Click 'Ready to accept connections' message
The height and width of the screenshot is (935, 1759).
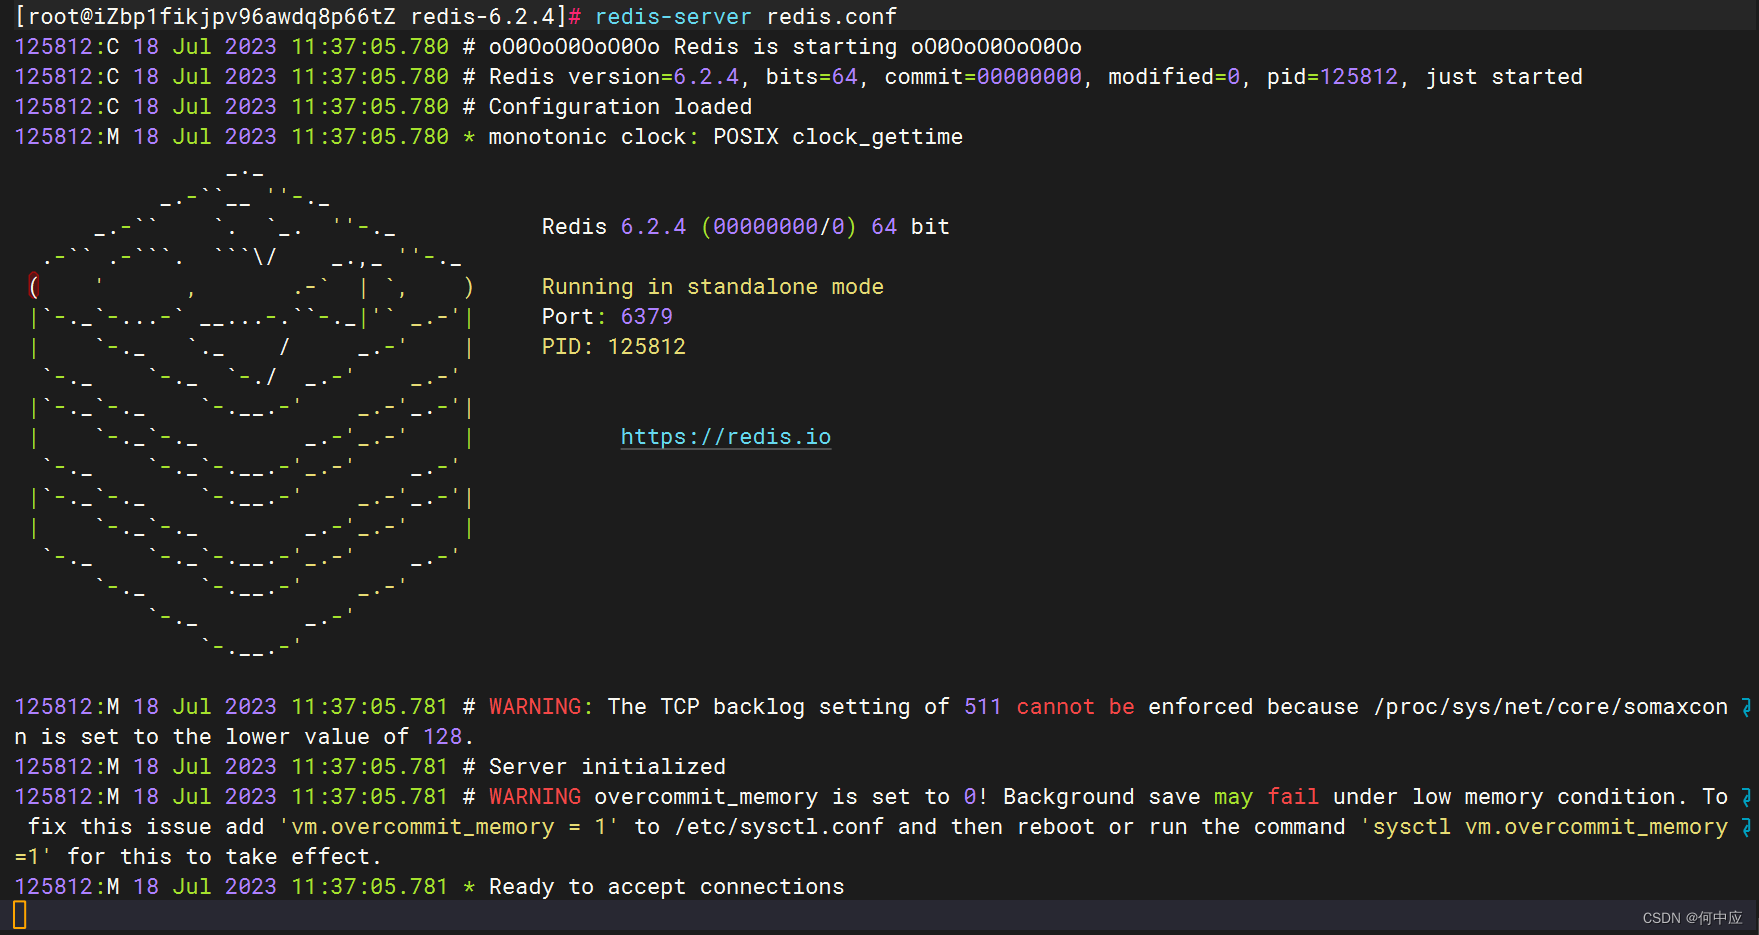click(666, 887)
